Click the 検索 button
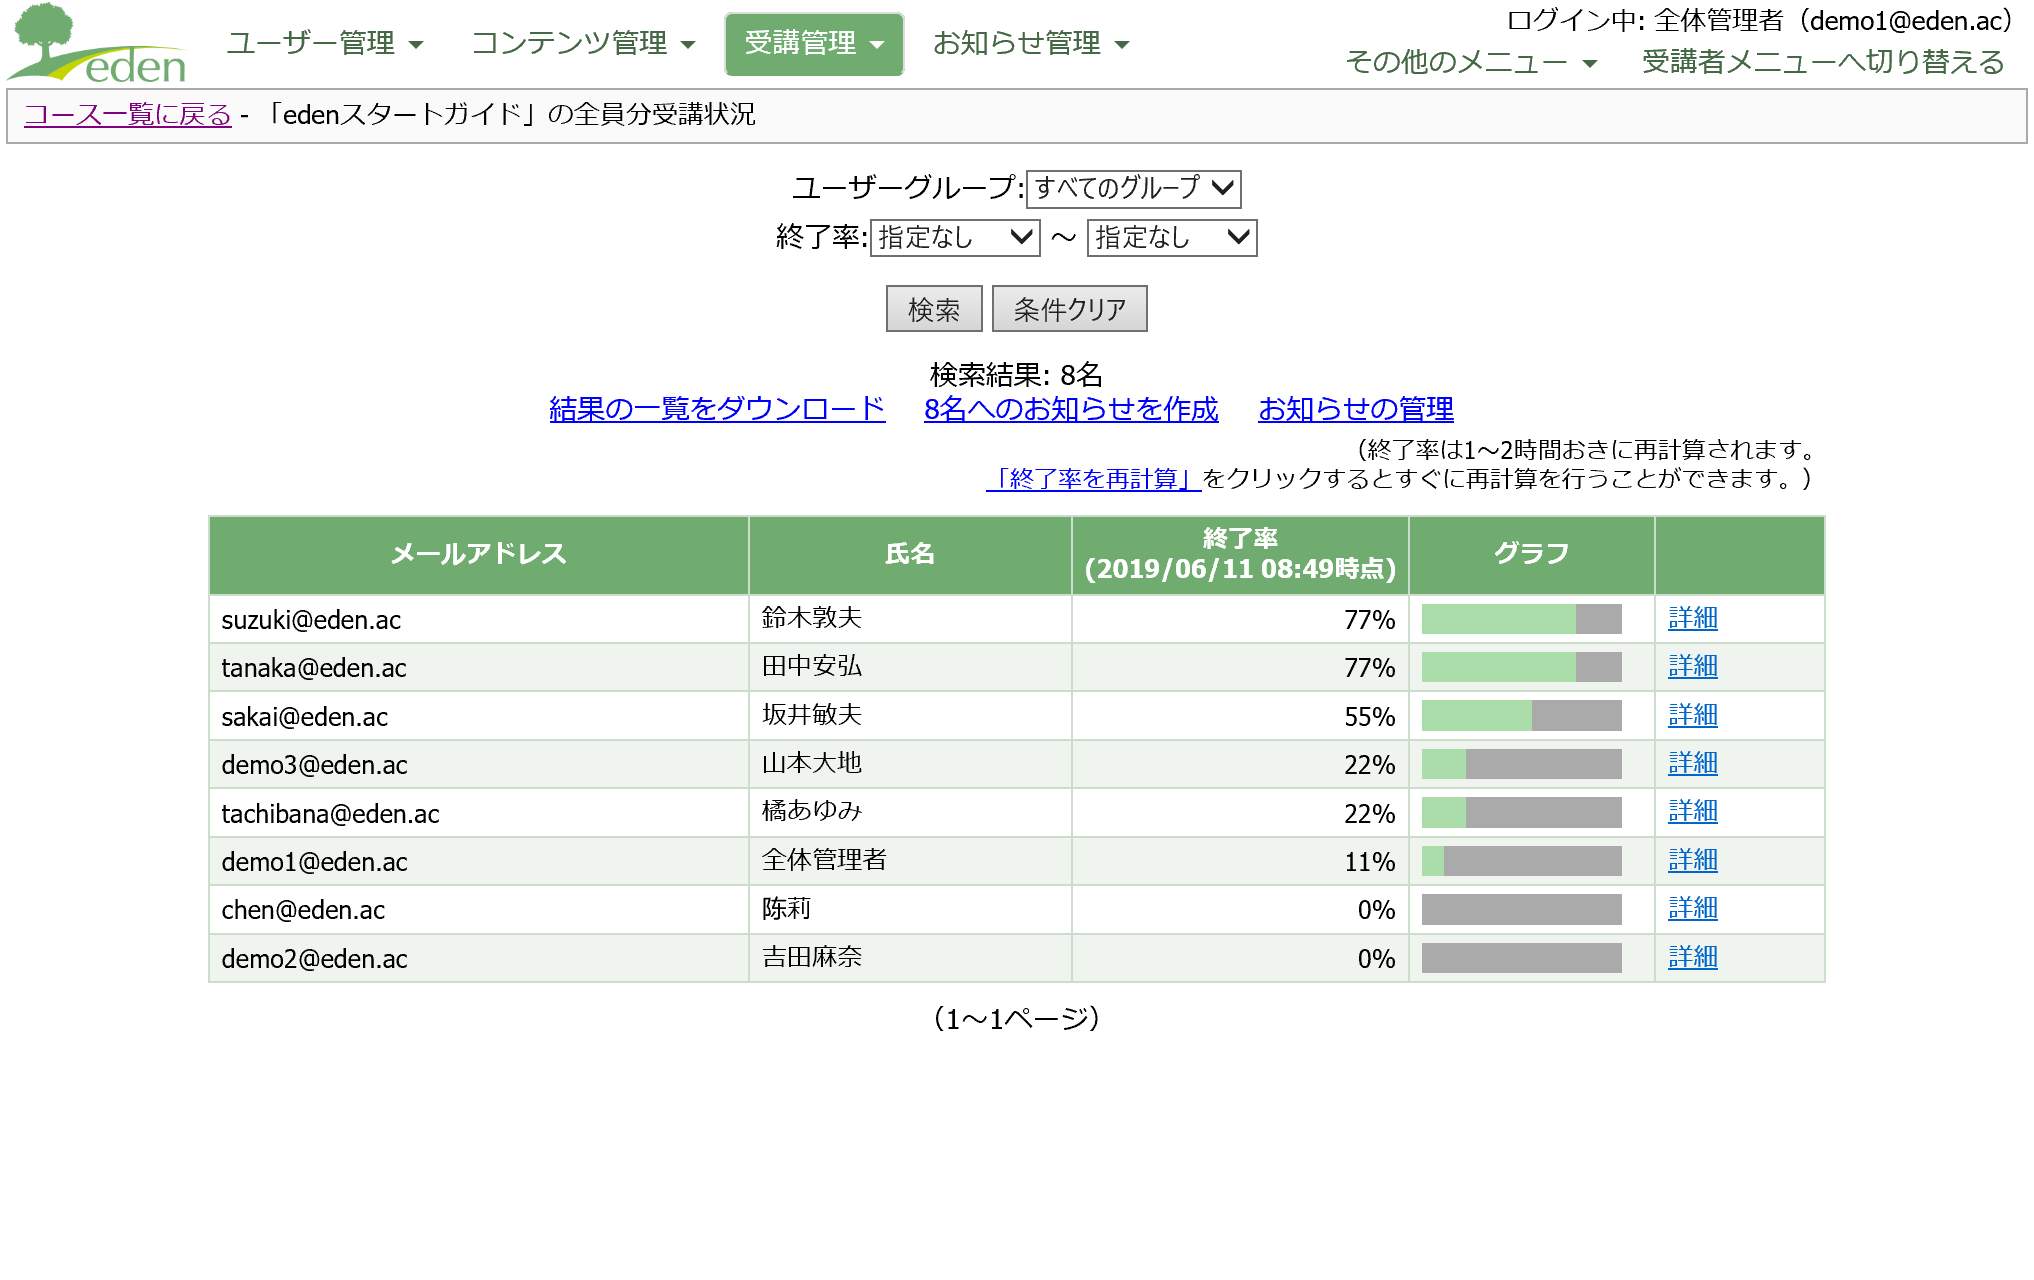This screenshot has height=1280, width=2034. (x=934, y=309)
